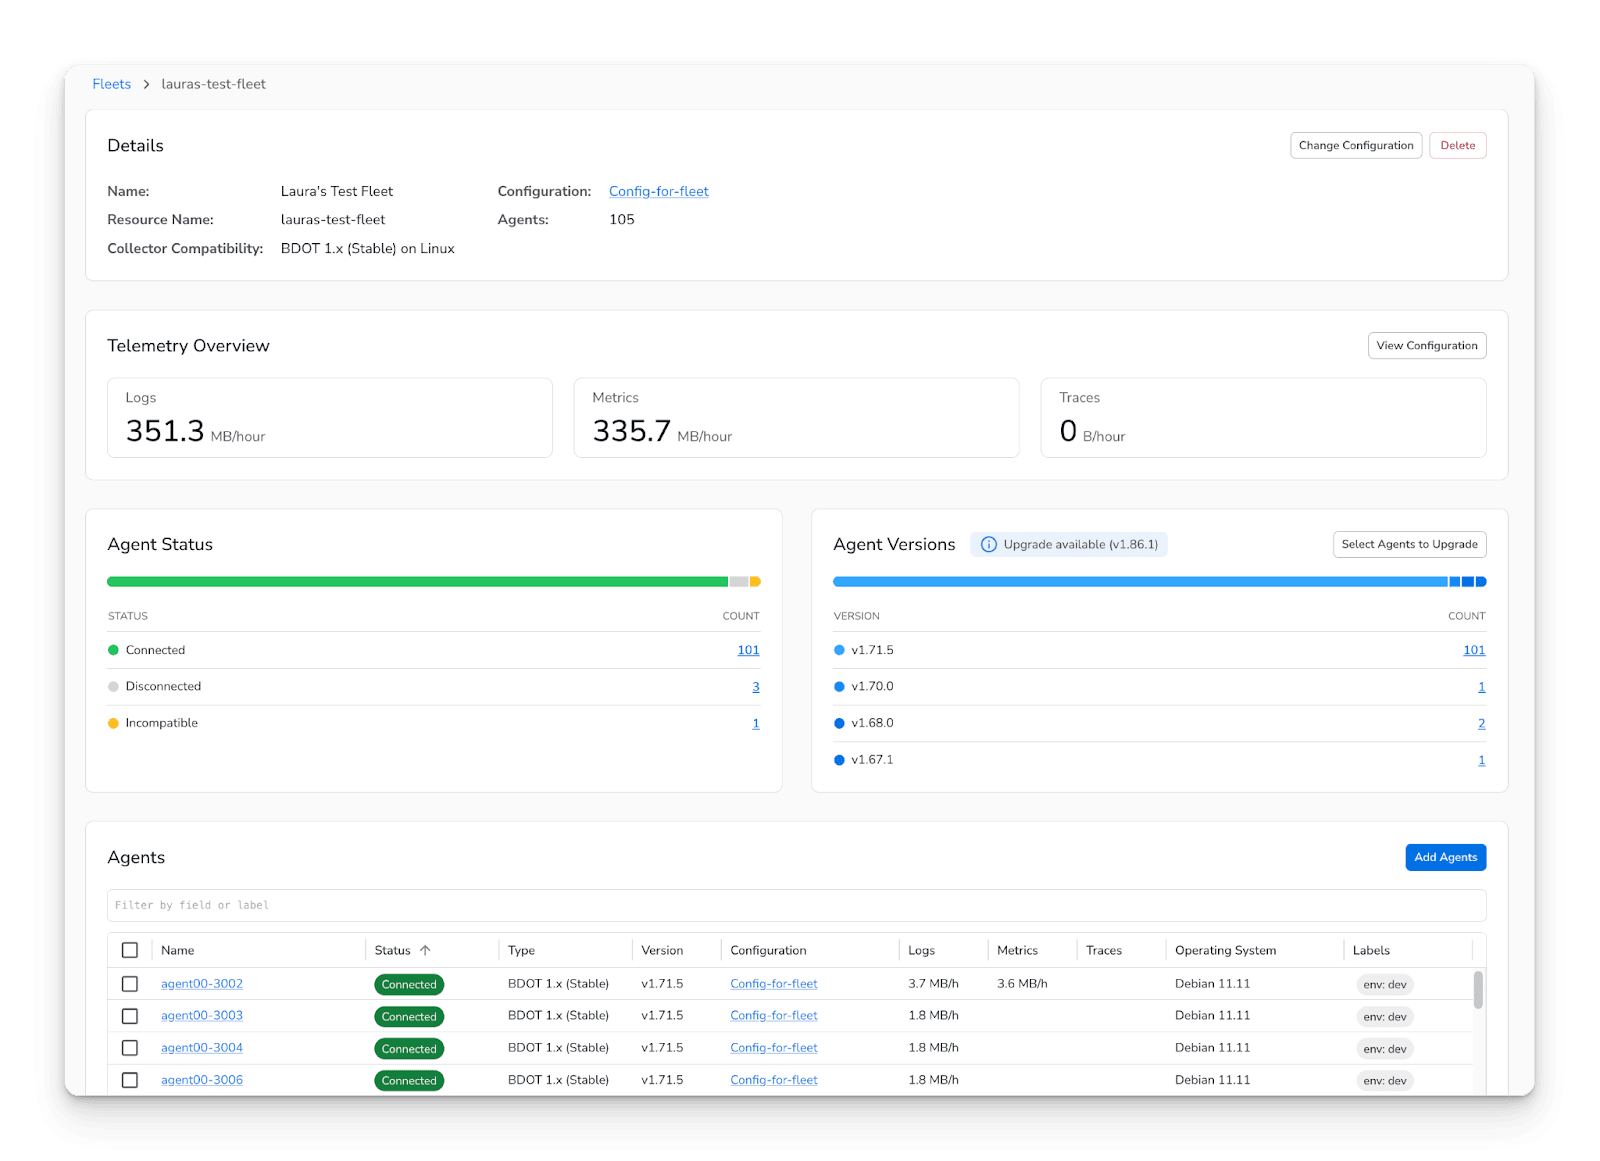The height and width of the screenshot is (1161, 1600).
Task: Toggle the select-all agents checkbox
Action: click(130, 951)
